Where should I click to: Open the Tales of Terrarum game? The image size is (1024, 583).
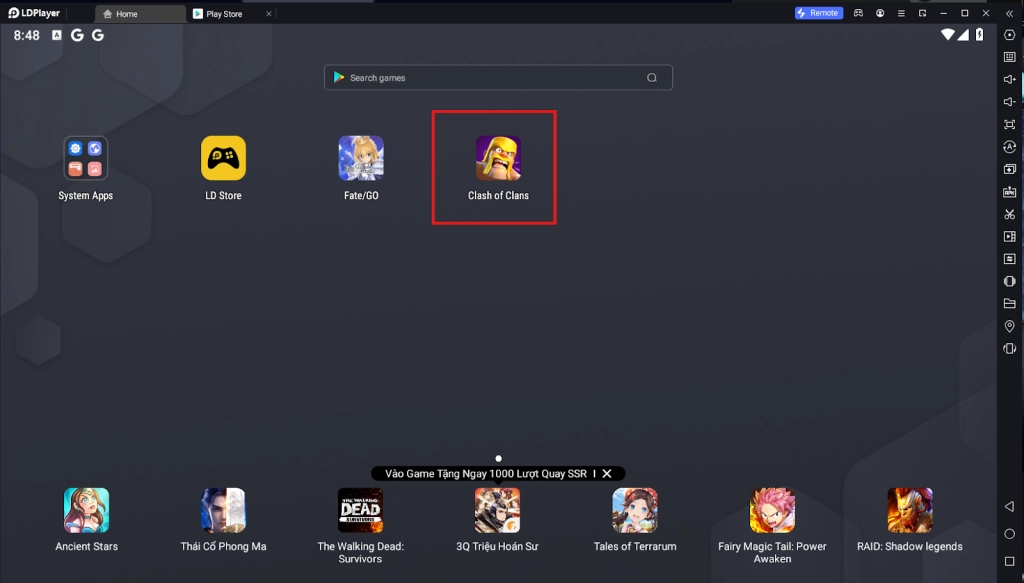click(635, 510)
